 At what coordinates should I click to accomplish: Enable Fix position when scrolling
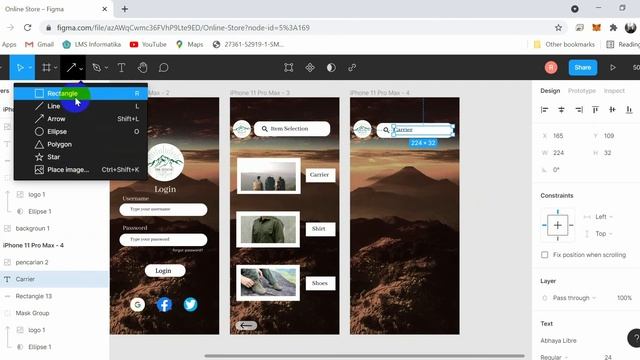544,255
